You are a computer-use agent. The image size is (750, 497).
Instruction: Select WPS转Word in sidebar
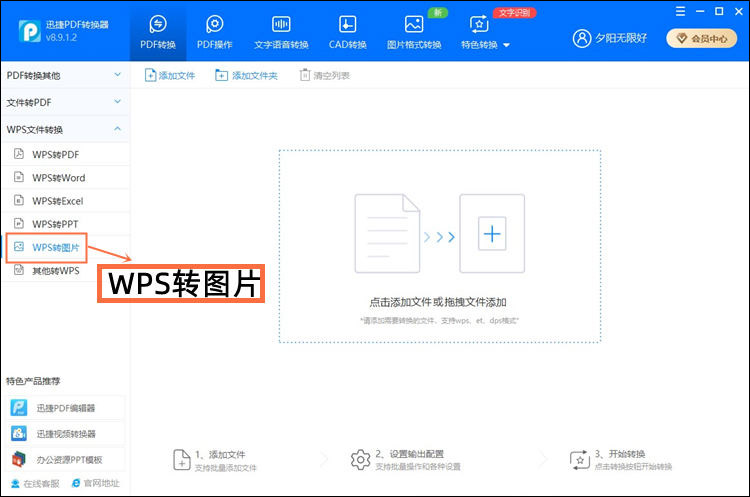click(65, 177)
